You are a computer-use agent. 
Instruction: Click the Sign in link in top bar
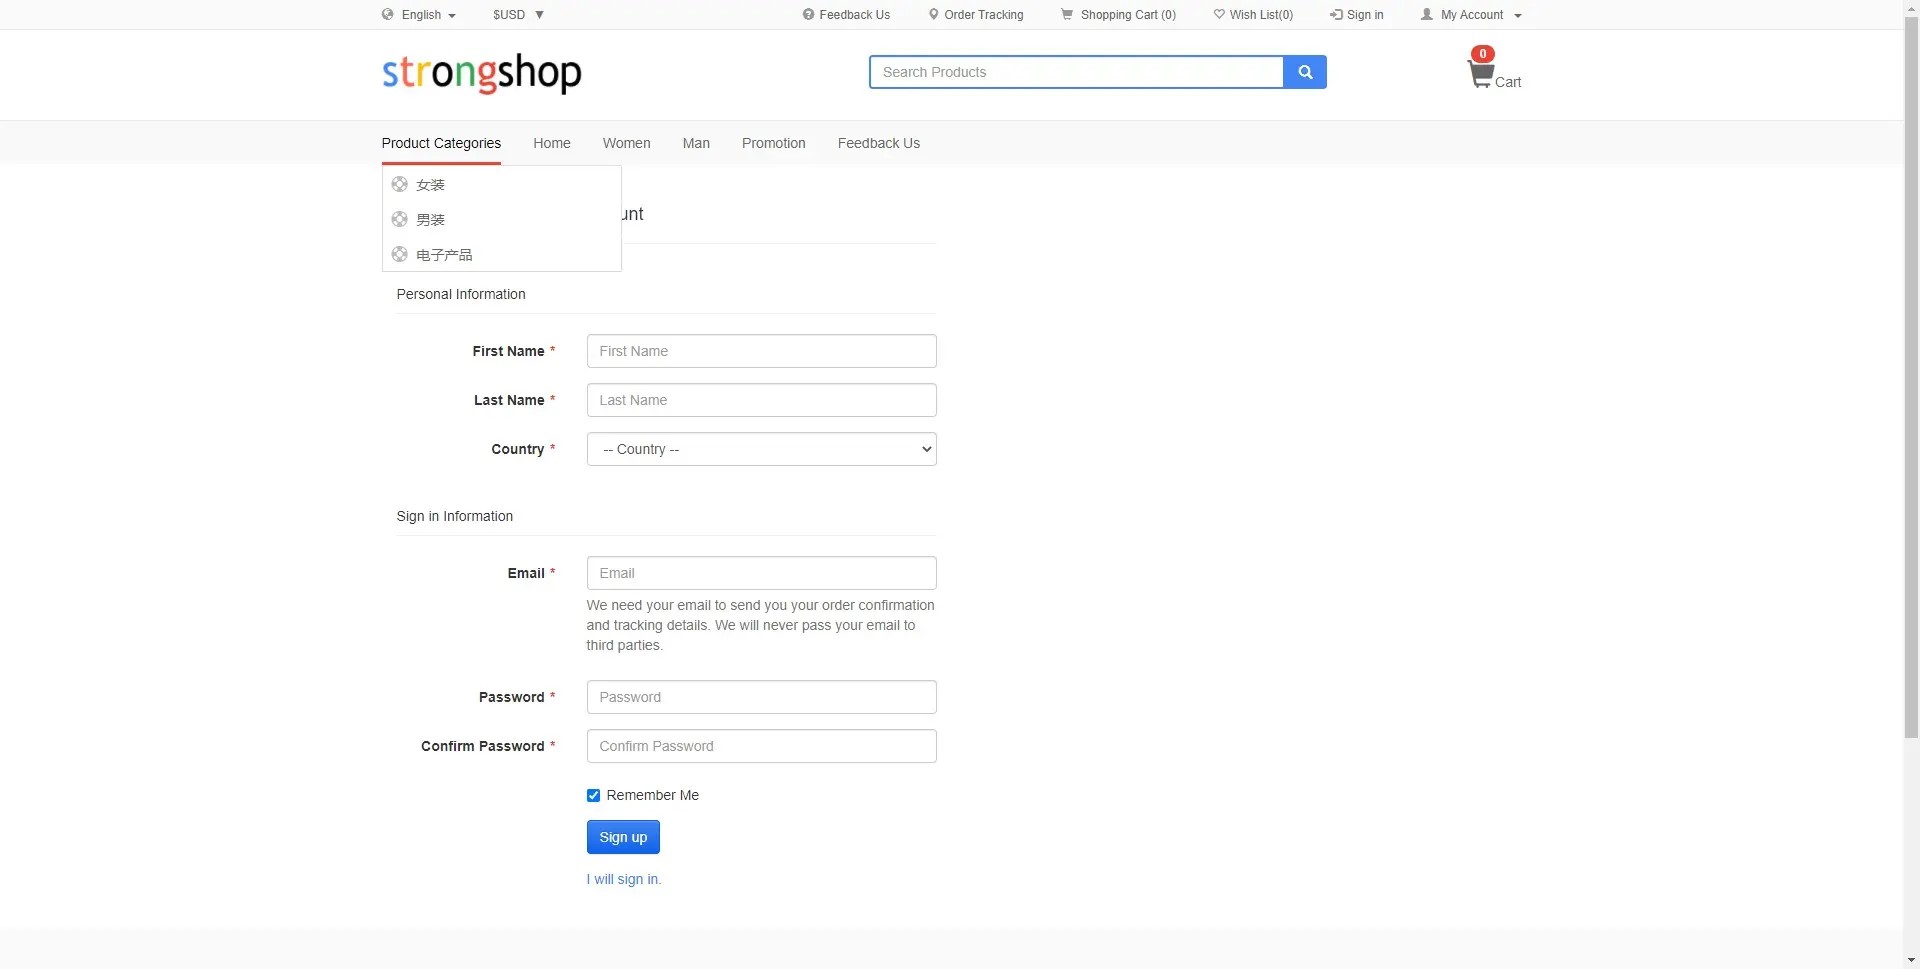point(1356,15)
